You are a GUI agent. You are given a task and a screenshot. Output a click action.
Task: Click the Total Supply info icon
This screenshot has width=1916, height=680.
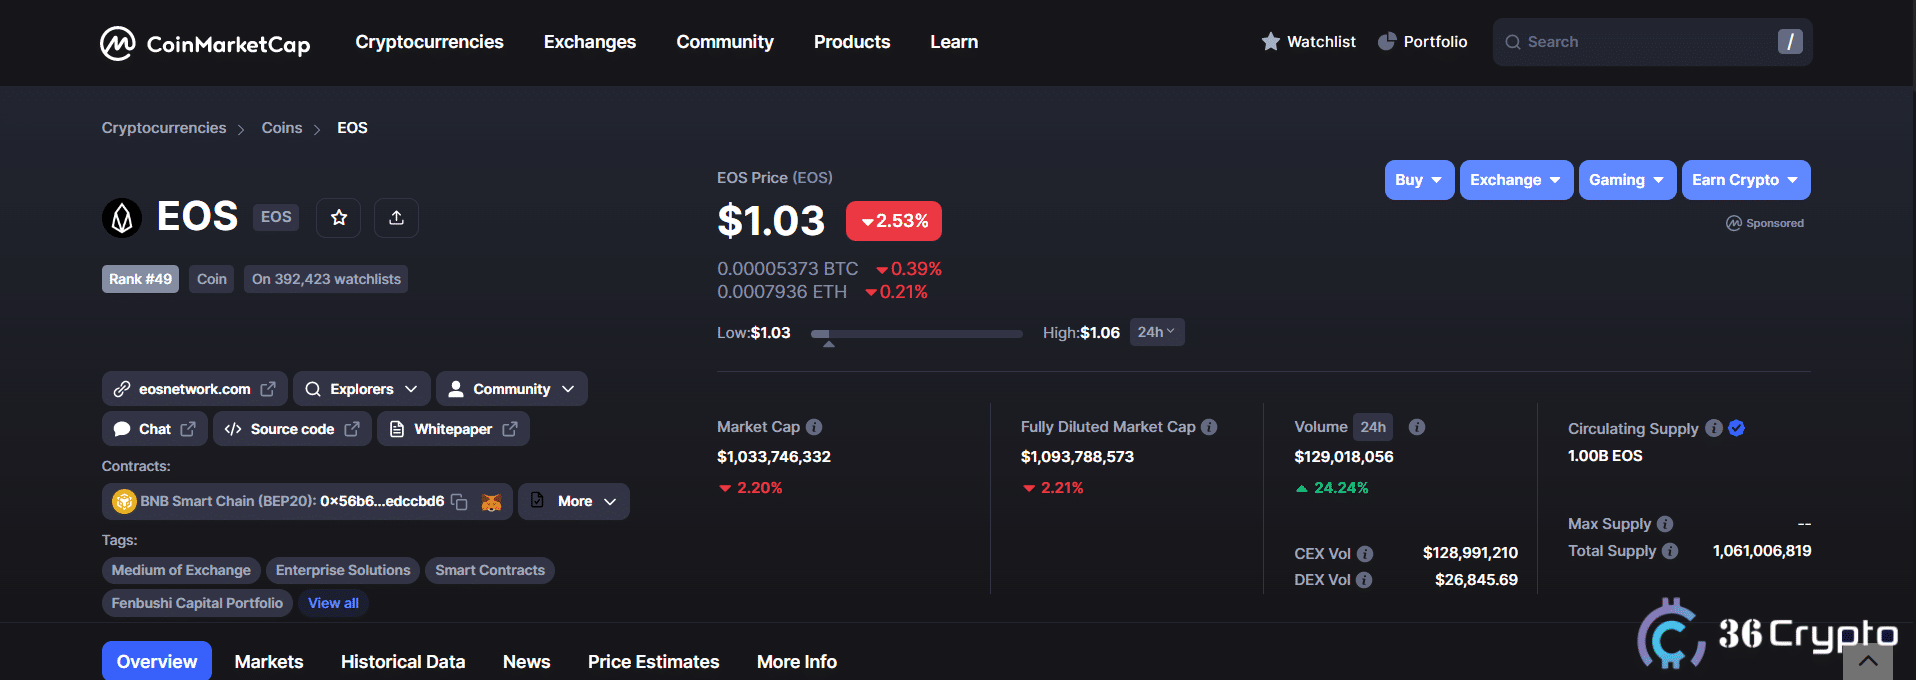1670,551
